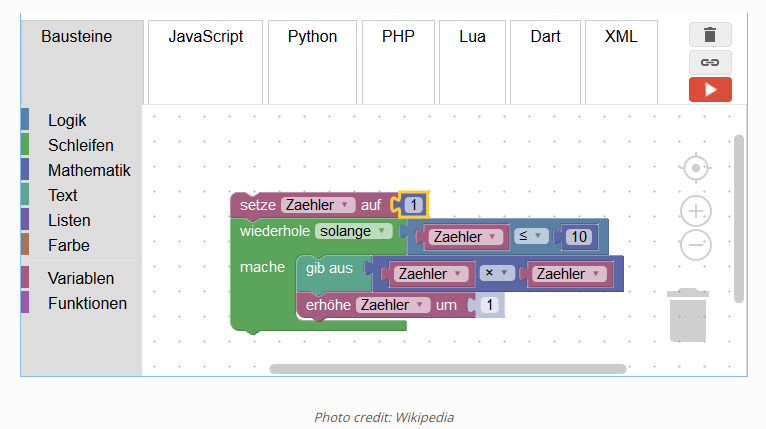Click the red run program play button
This screenshot has height=429, width=766.
click(710, 89)
